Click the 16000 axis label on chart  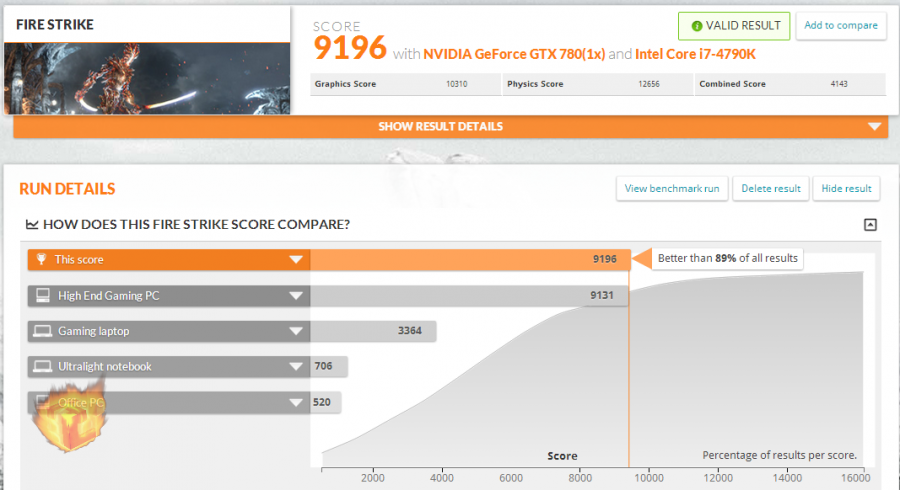(x=856, y=478)
